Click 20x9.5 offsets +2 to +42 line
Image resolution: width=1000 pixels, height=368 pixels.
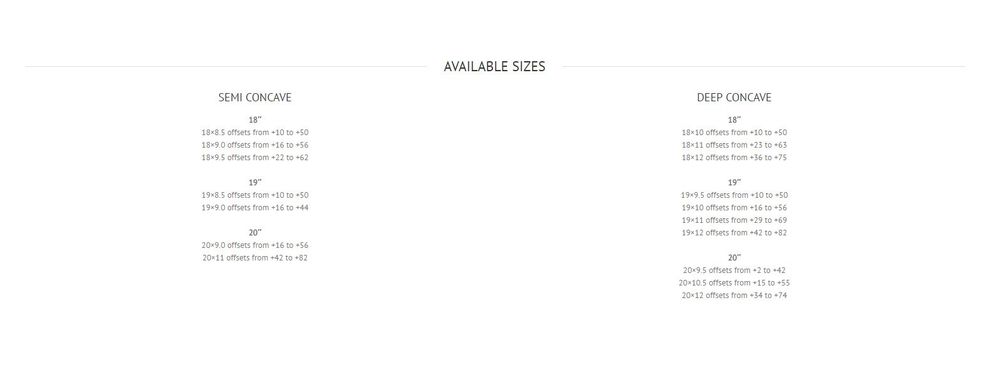tap(734, 270)
